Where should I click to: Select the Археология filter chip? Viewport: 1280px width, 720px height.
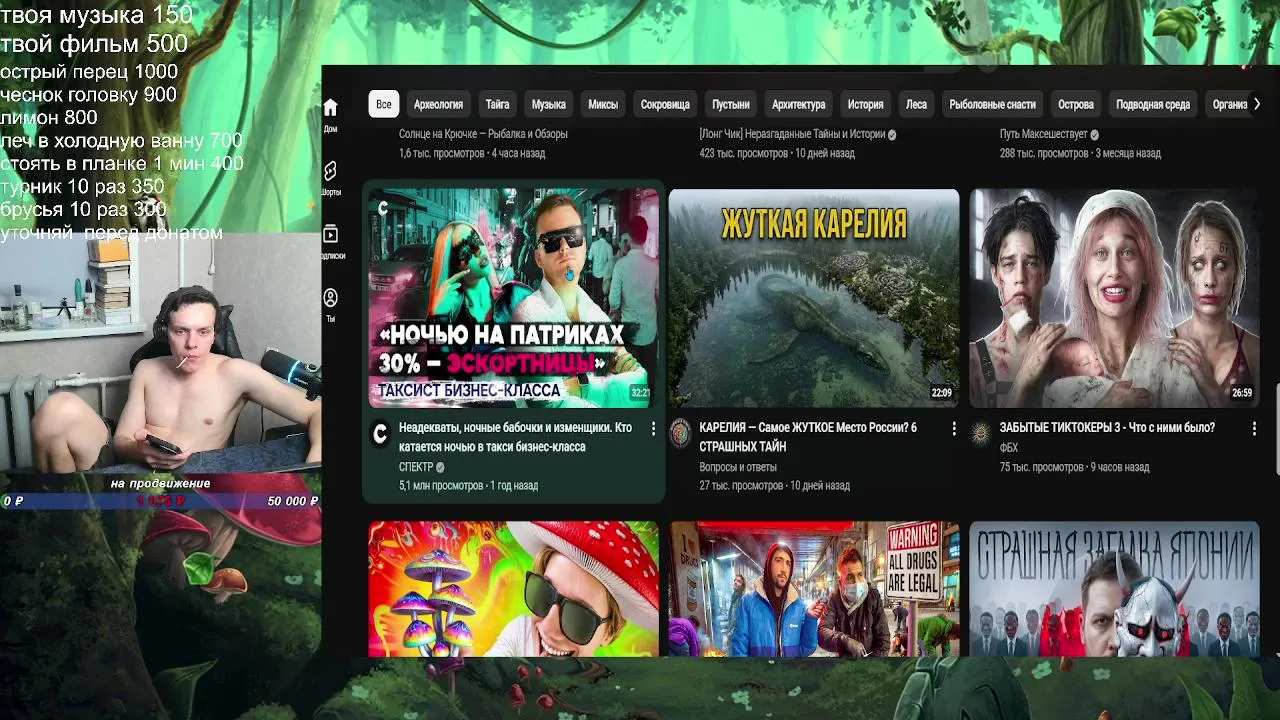[x=438, y=104]
